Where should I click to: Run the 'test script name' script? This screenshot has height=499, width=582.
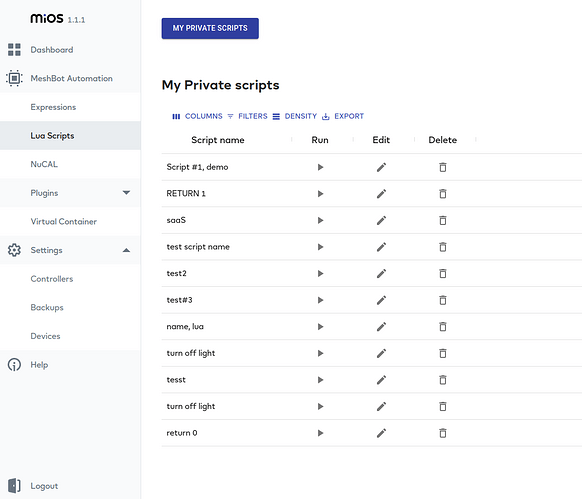(320, 247)
